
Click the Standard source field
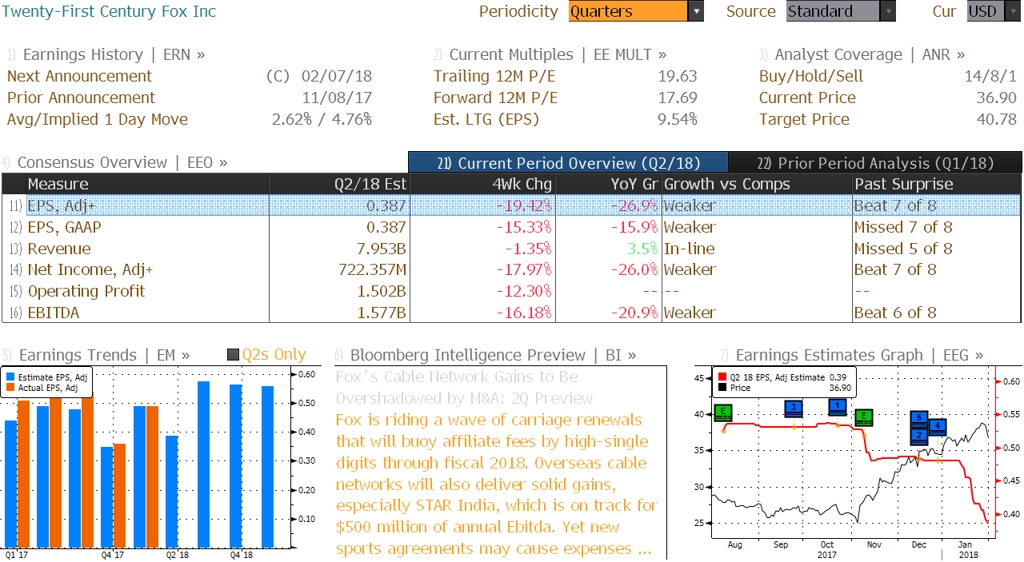pyautogui.click(x=833, y=11)
